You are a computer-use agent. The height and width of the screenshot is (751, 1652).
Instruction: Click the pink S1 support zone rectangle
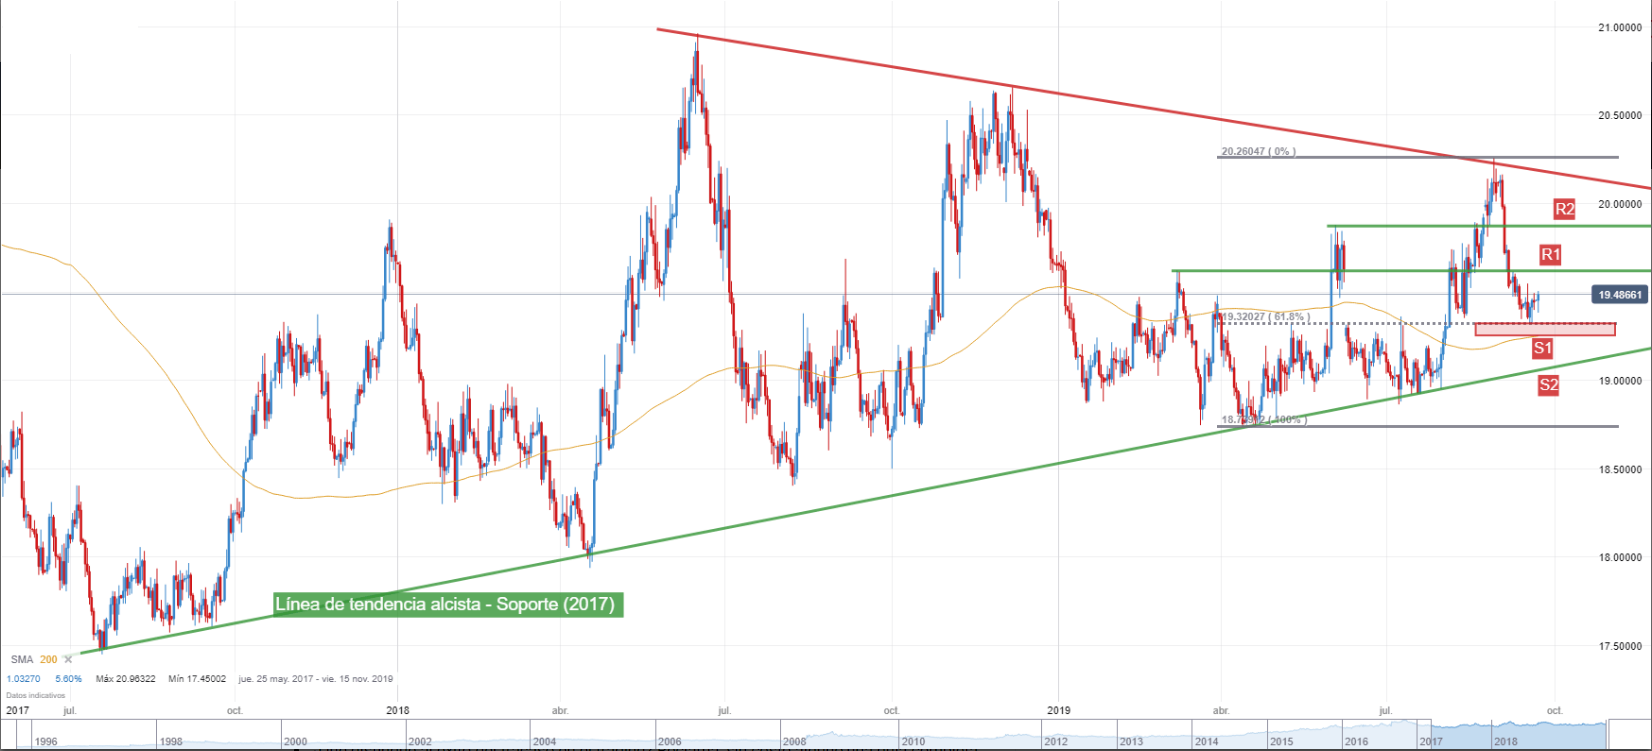1545,329
